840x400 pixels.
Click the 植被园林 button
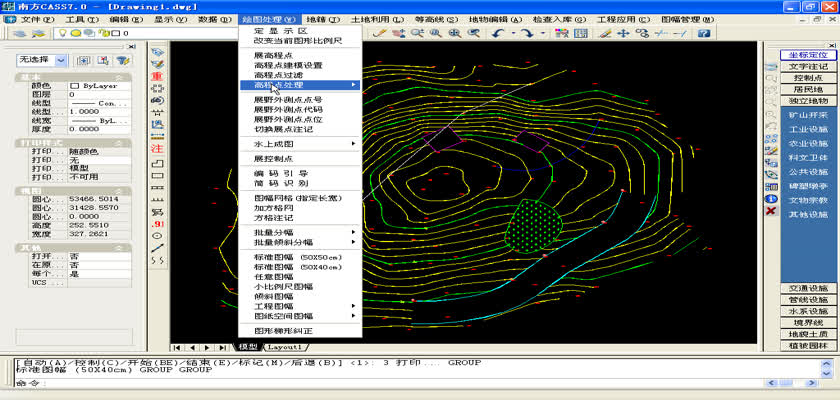[x=808, y=346]
